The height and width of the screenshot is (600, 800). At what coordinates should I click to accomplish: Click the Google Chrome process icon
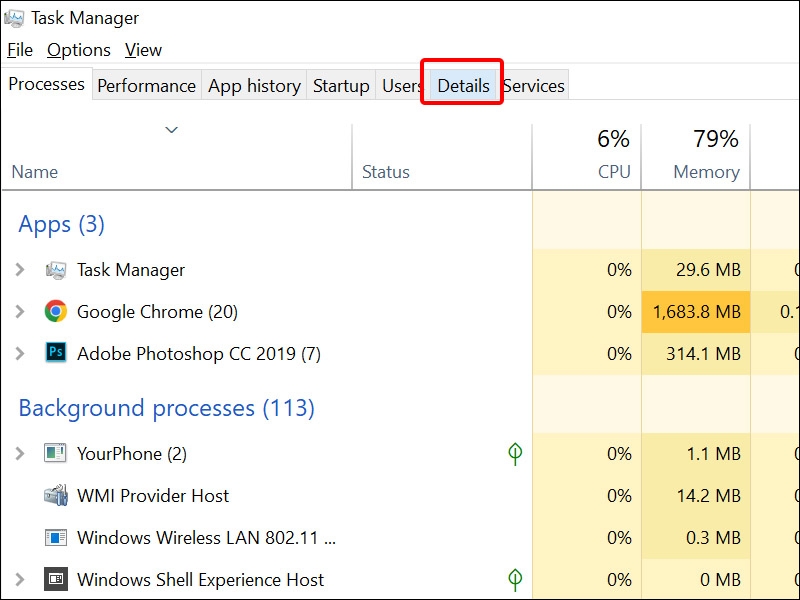pos(56,312)
